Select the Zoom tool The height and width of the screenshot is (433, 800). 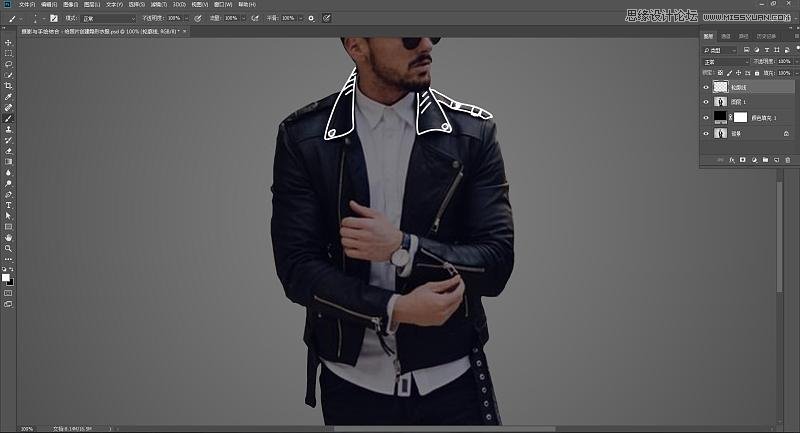point(8,248)
